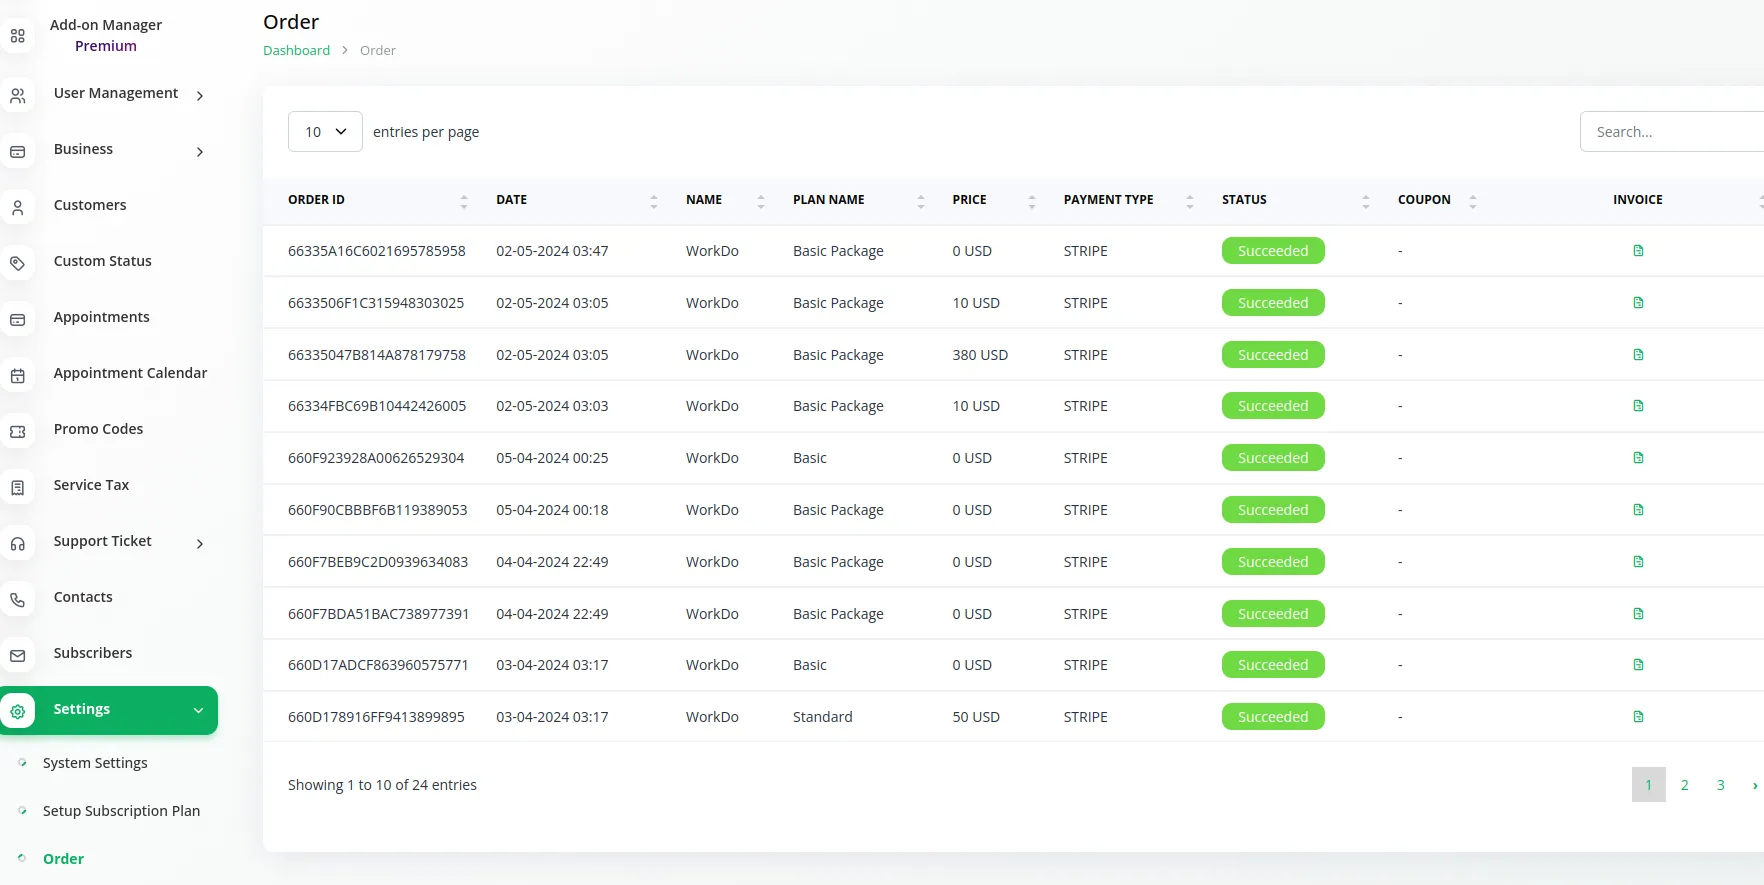This screenshot has width=1764, height=885.
Task: Click the Custom Status tag icon
Action: pos(17,264)
